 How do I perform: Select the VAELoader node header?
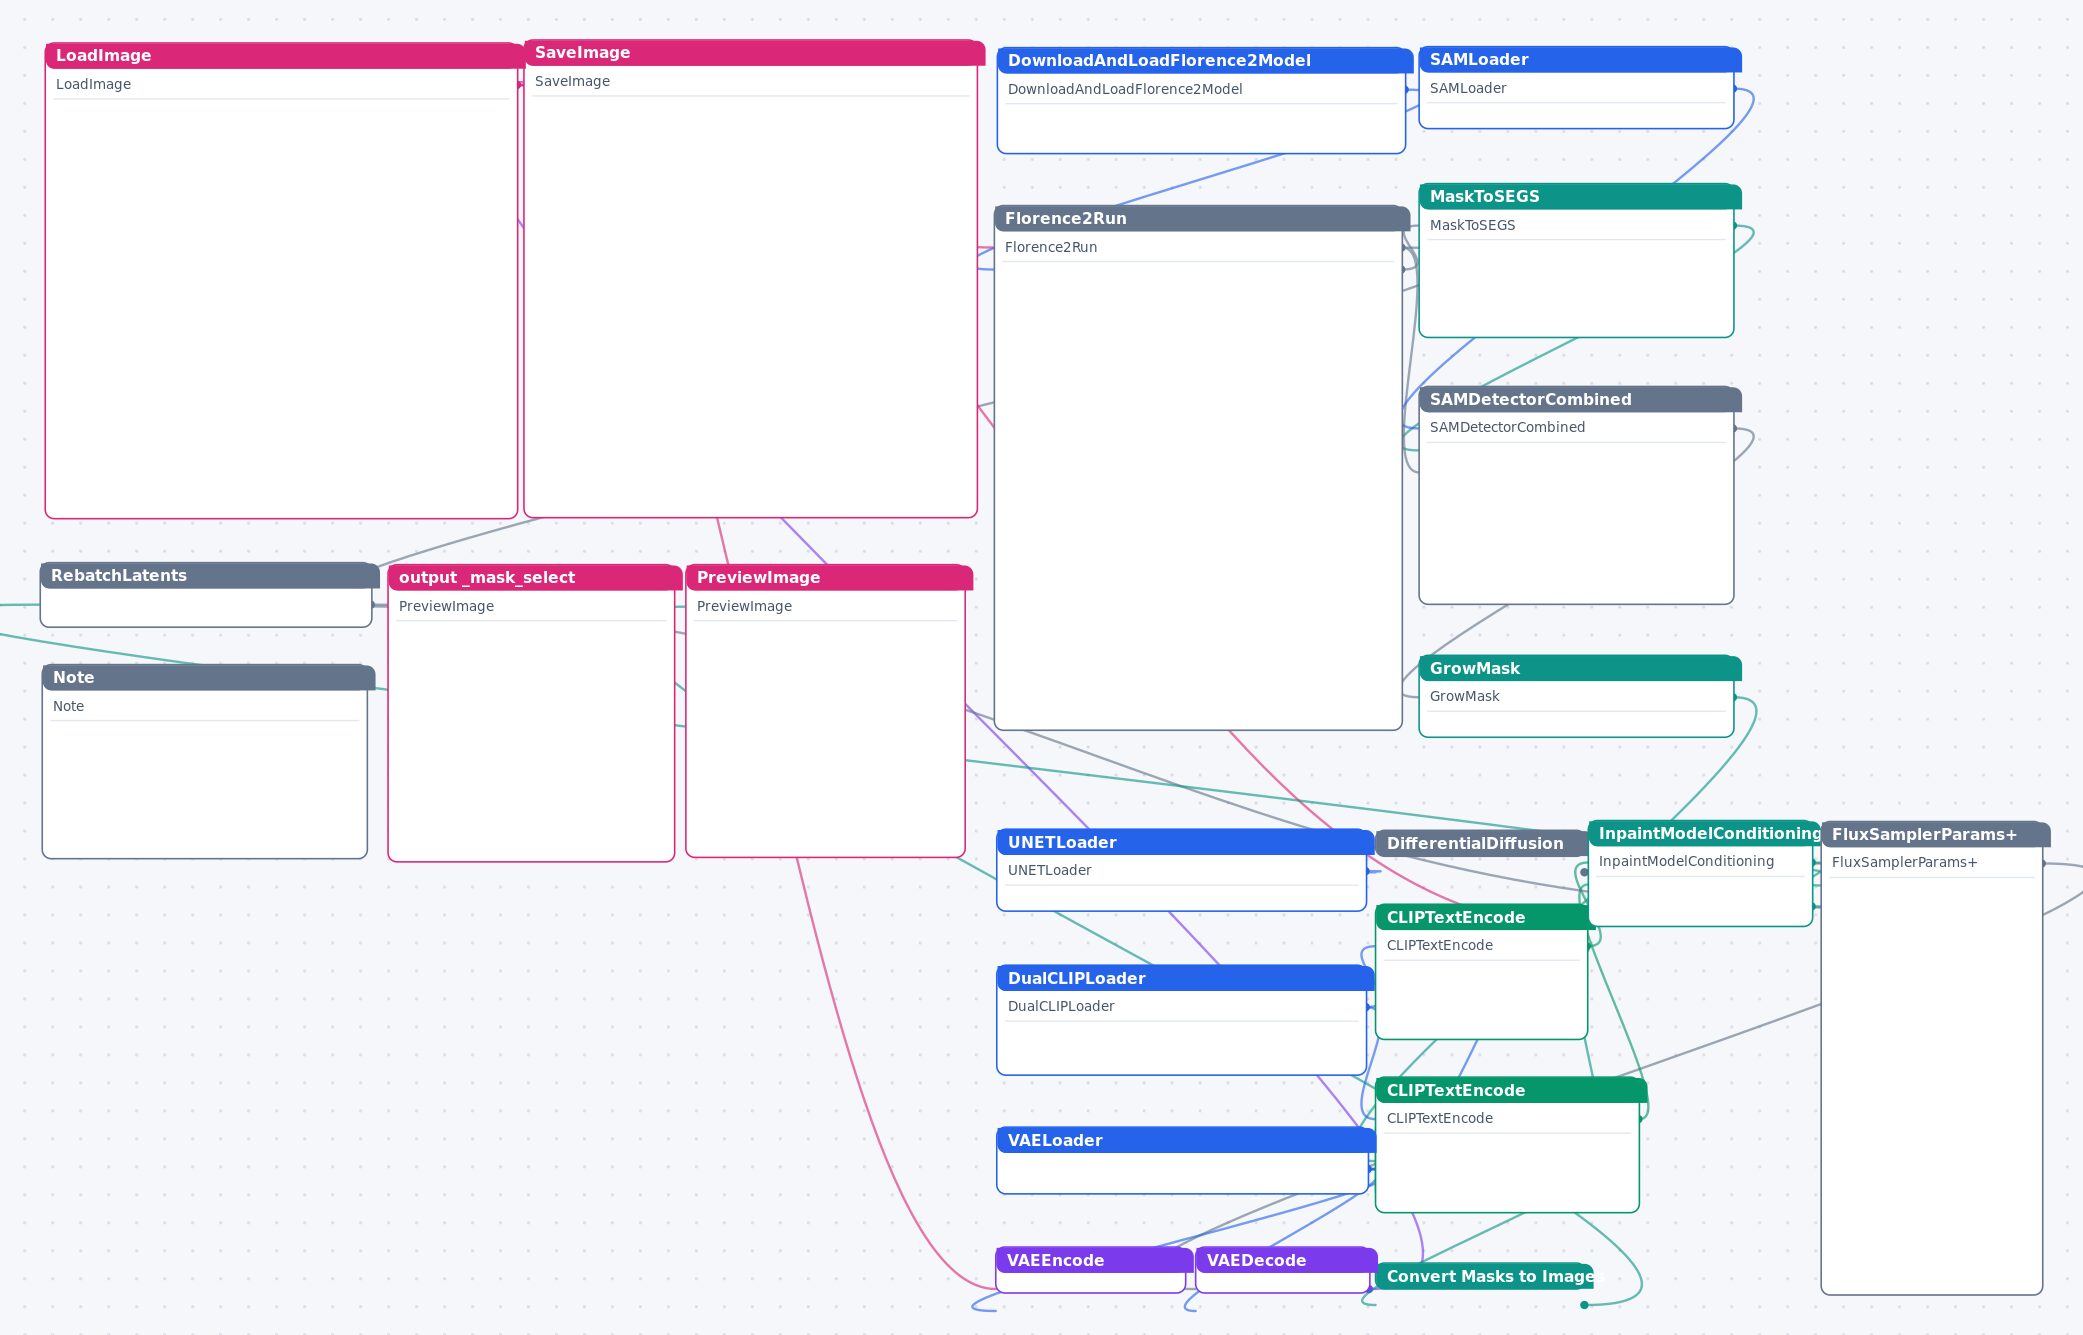tap(1186, 1141)
